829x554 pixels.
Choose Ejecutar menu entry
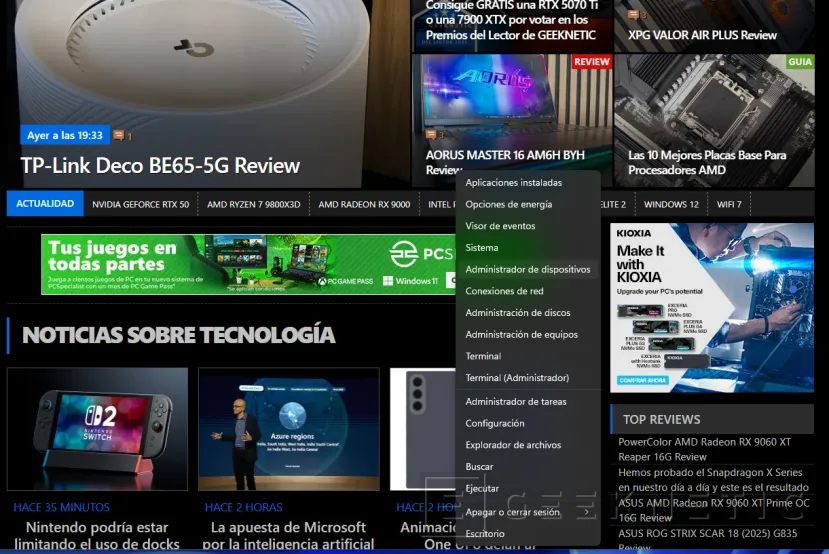click(x=528, y=488)
